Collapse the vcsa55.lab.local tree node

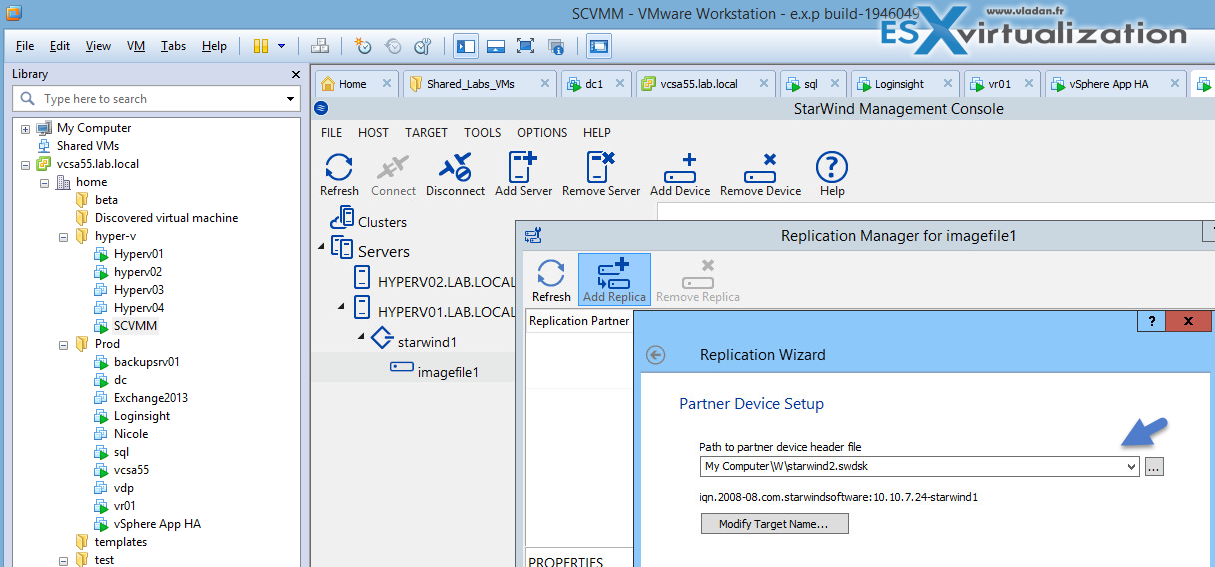click(26, 164)
